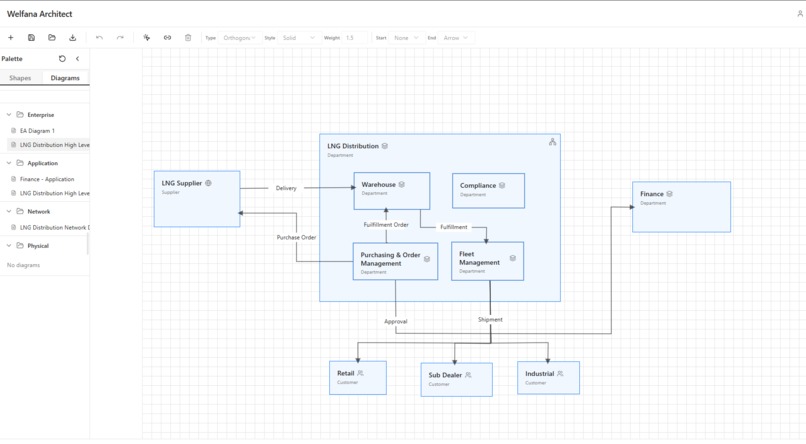Screen dimensions: 806x444
Task: Save the diagram with the disk icon
Action: tap(31, 38)
